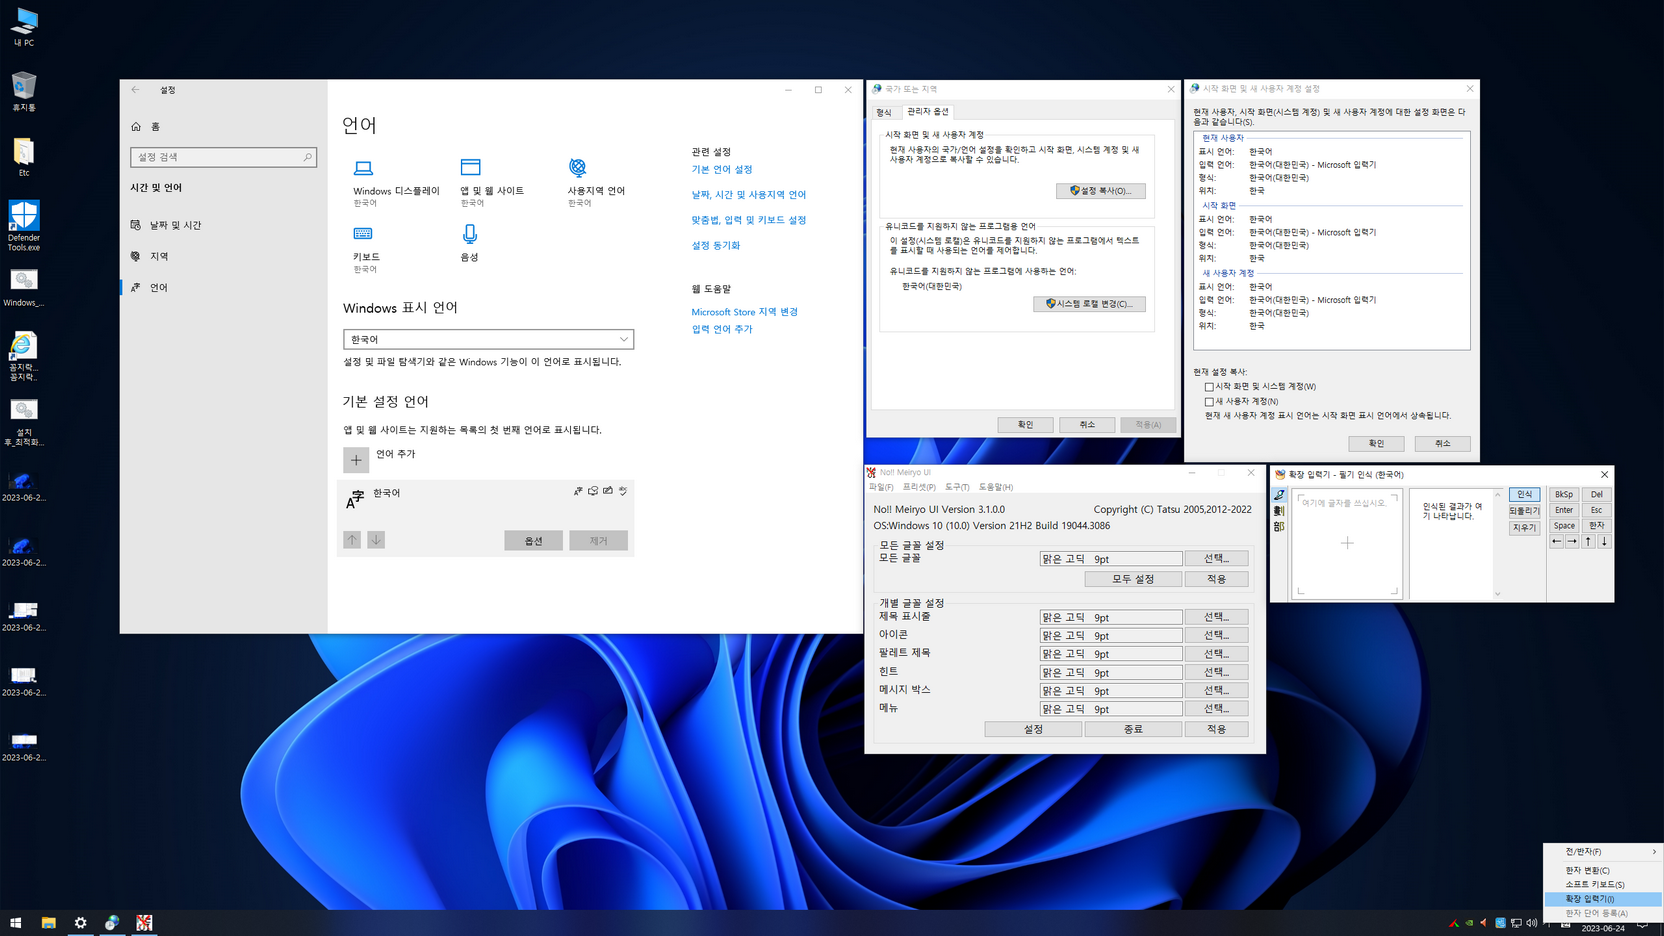The width and height of the screenshot is (1664, 936).
Task: Click the plus icon for 언어 추가
Action: point(356,460)
